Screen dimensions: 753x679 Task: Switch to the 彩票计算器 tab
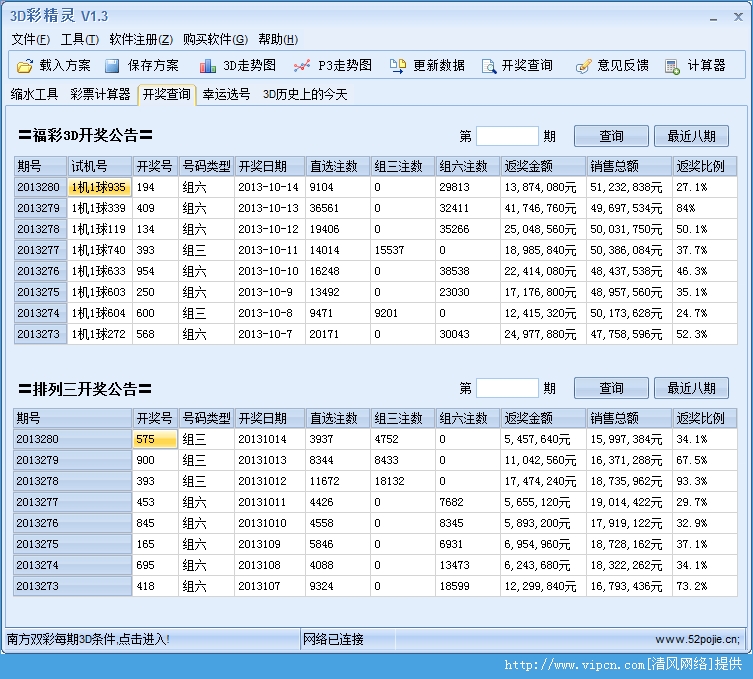(x=100, y=94)
